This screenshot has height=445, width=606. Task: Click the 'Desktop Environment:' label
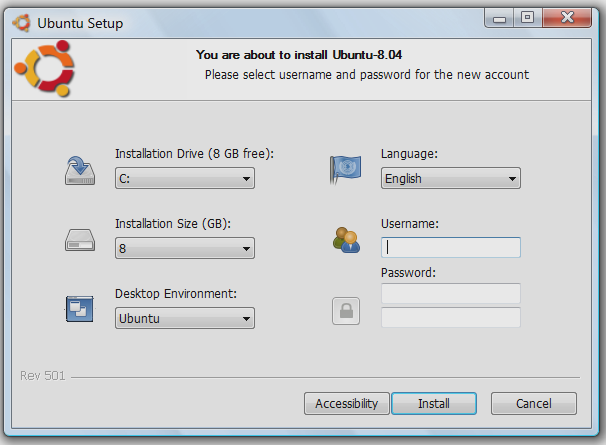176,294
